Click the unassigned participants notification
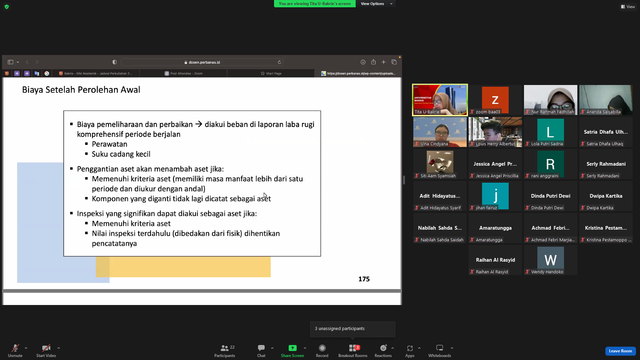This screenshot has width=640, height=360. (353, 329)
